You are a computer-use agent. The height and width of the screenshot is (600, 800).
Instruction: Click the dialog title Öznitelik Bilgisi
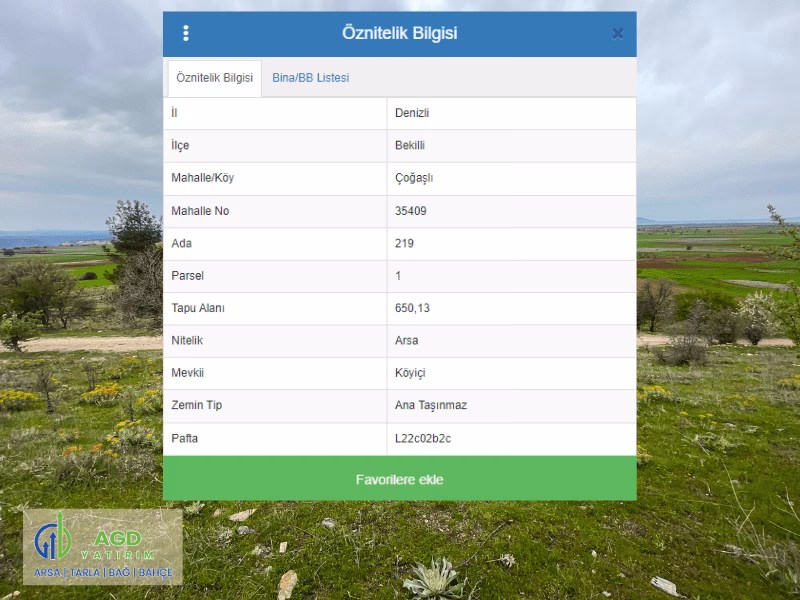point(399,33)
